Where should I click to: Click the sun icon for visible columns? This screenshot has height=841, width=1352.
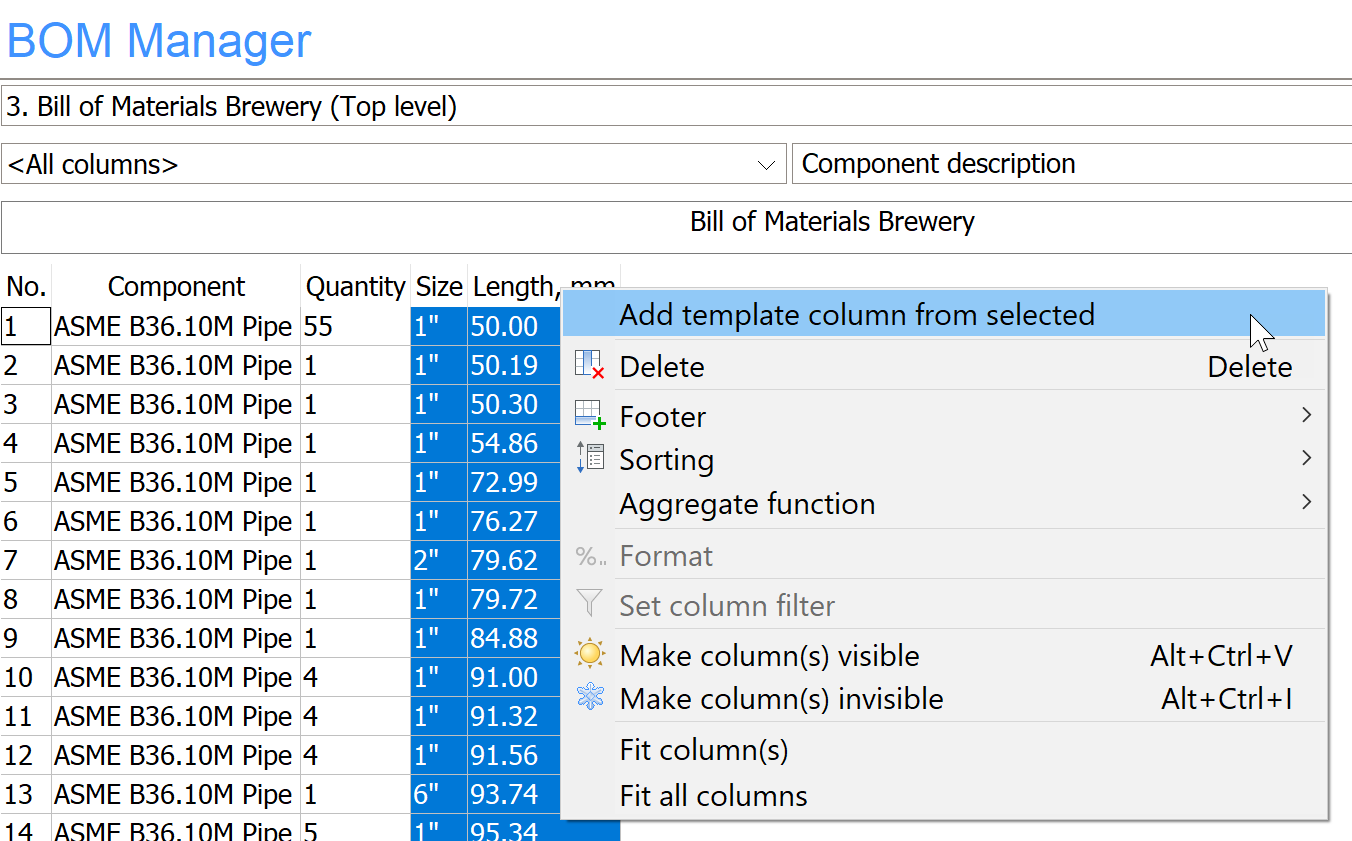point(590,655)
